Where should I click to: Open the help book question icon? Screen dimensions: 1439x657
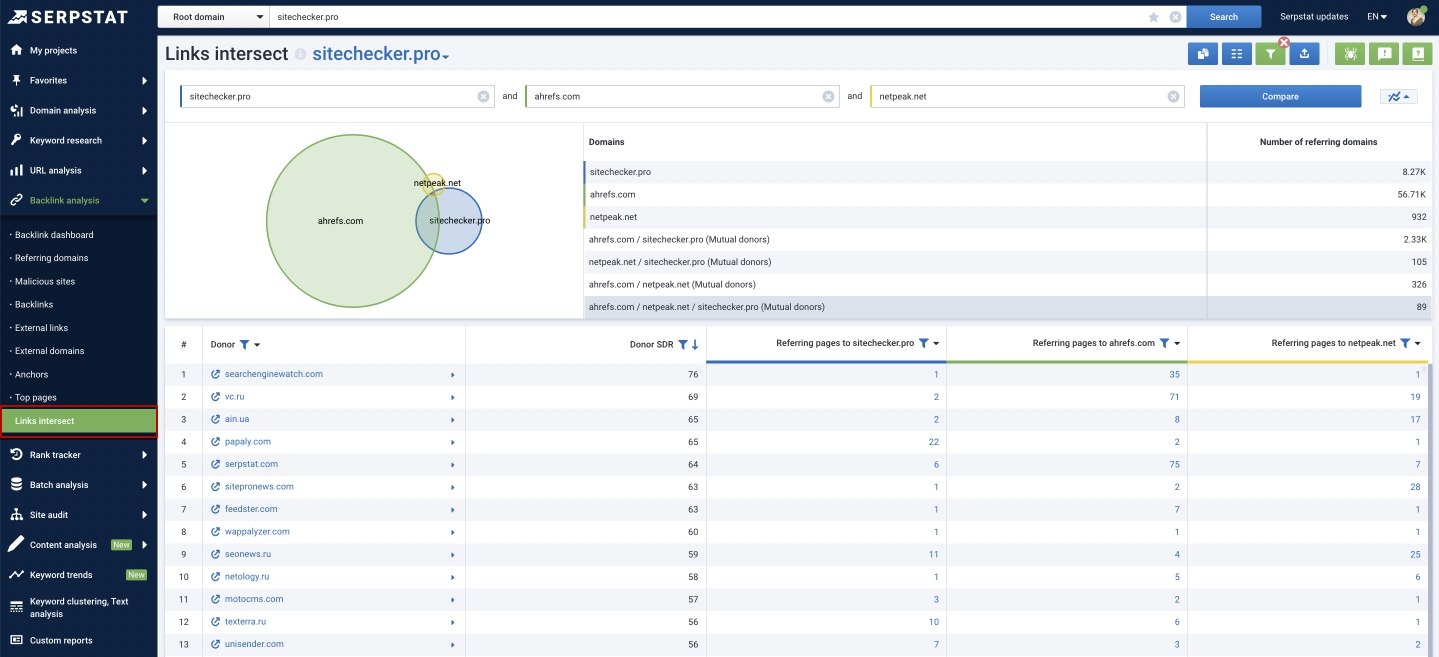point(1417,54)
